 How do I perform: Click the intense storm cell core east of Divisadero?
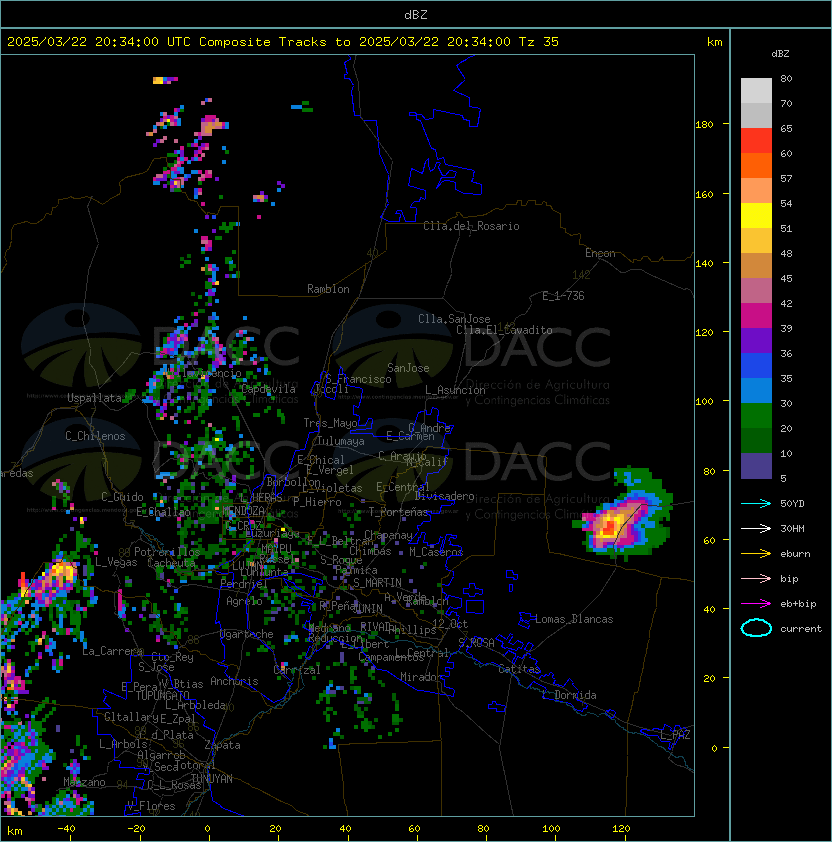609,527
